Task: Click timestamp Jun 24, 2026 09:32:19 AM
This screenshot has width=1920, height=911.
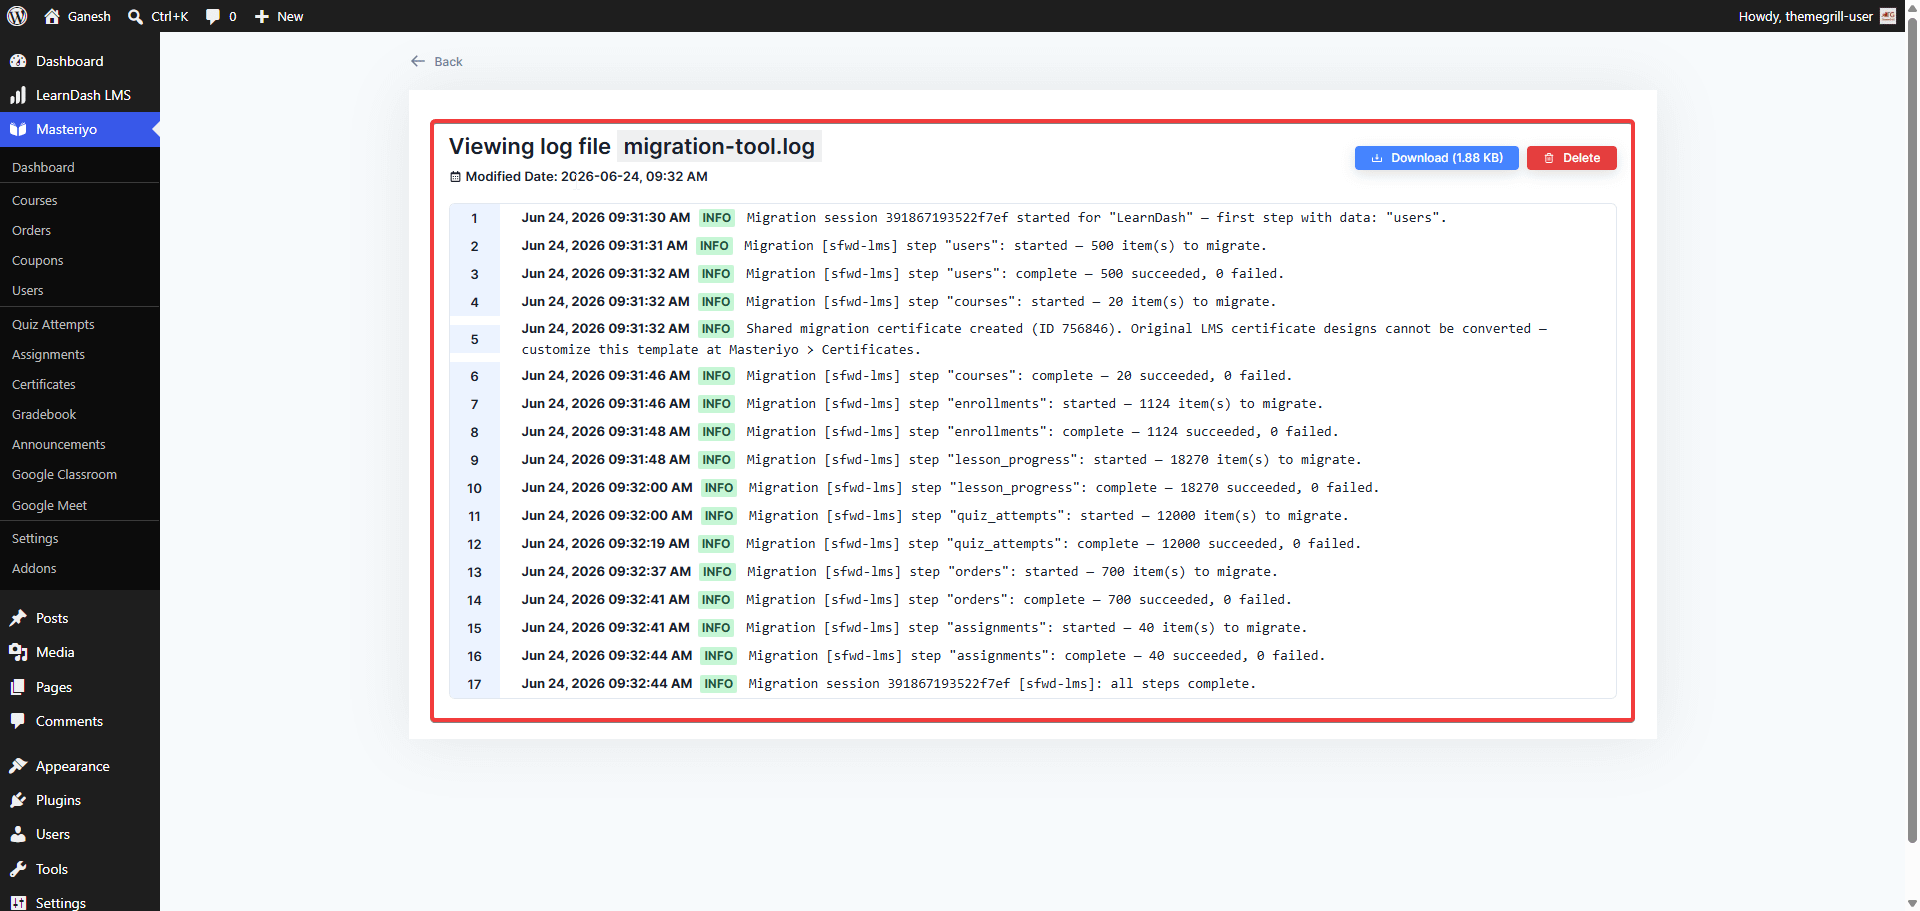Action: (x=605, y=543)
